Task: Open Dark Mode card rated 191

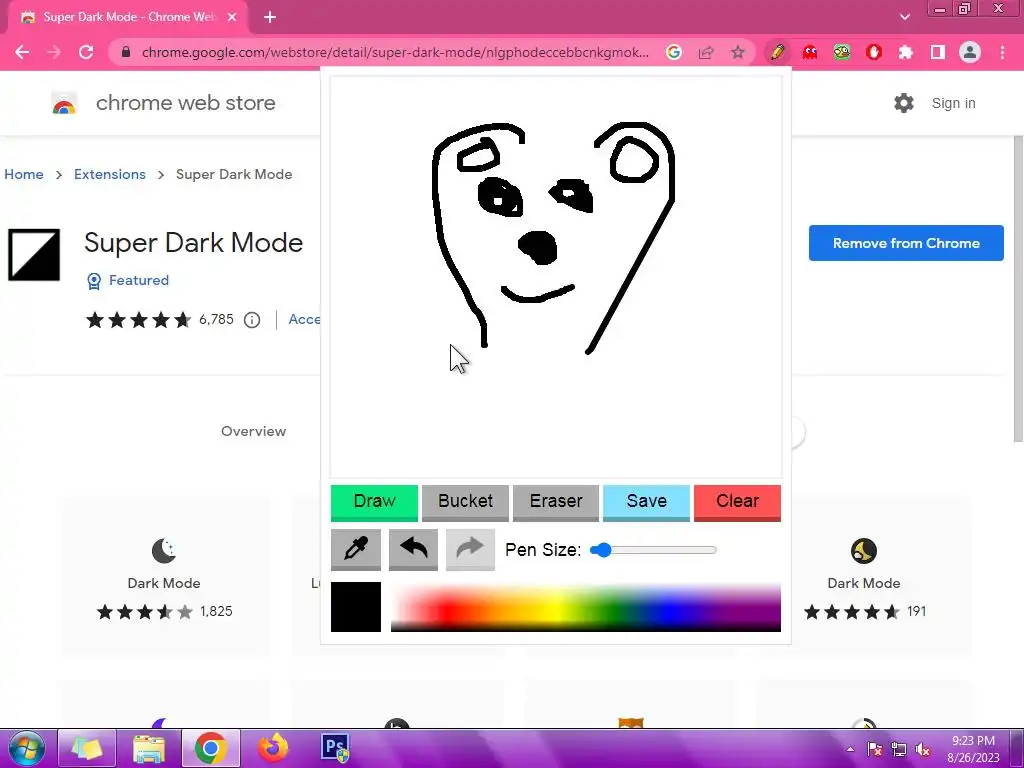Action: [x=863, y=576]
